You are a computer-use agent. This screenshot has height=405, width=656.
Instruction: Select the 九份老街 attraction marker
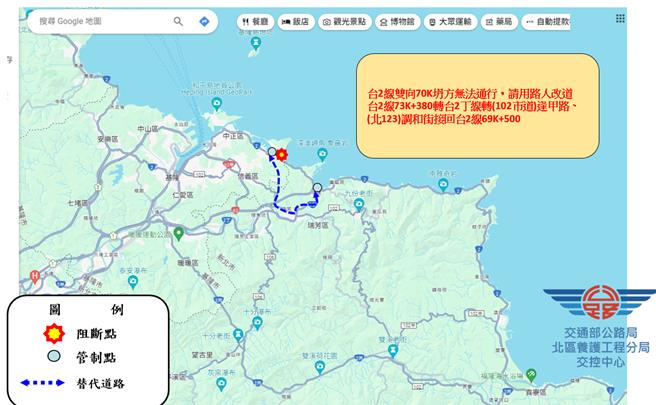tap(359, 205)
